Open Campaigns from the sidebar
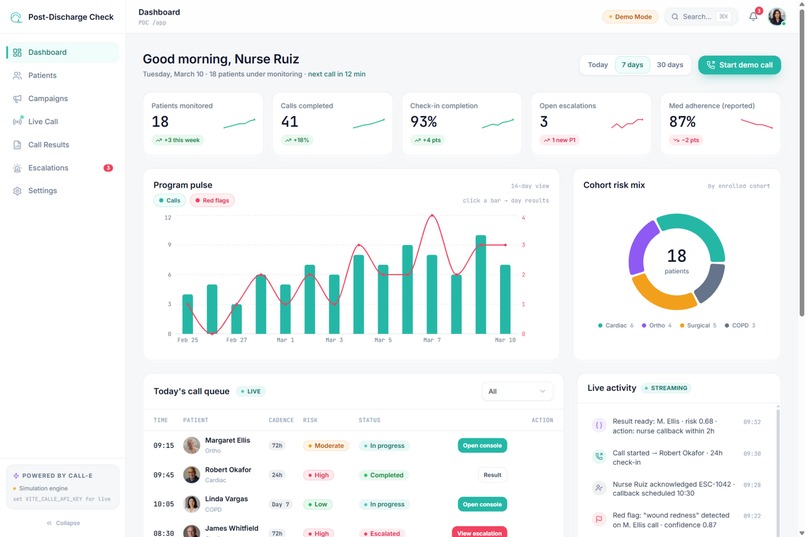 point(63,99)
